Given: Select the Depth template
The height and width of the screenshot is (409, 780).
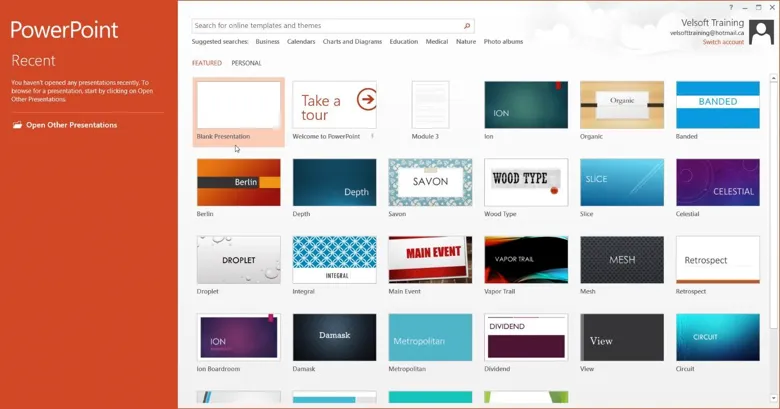Looking at the screenshot, I should pyautogui.click(x=334, y=183).
